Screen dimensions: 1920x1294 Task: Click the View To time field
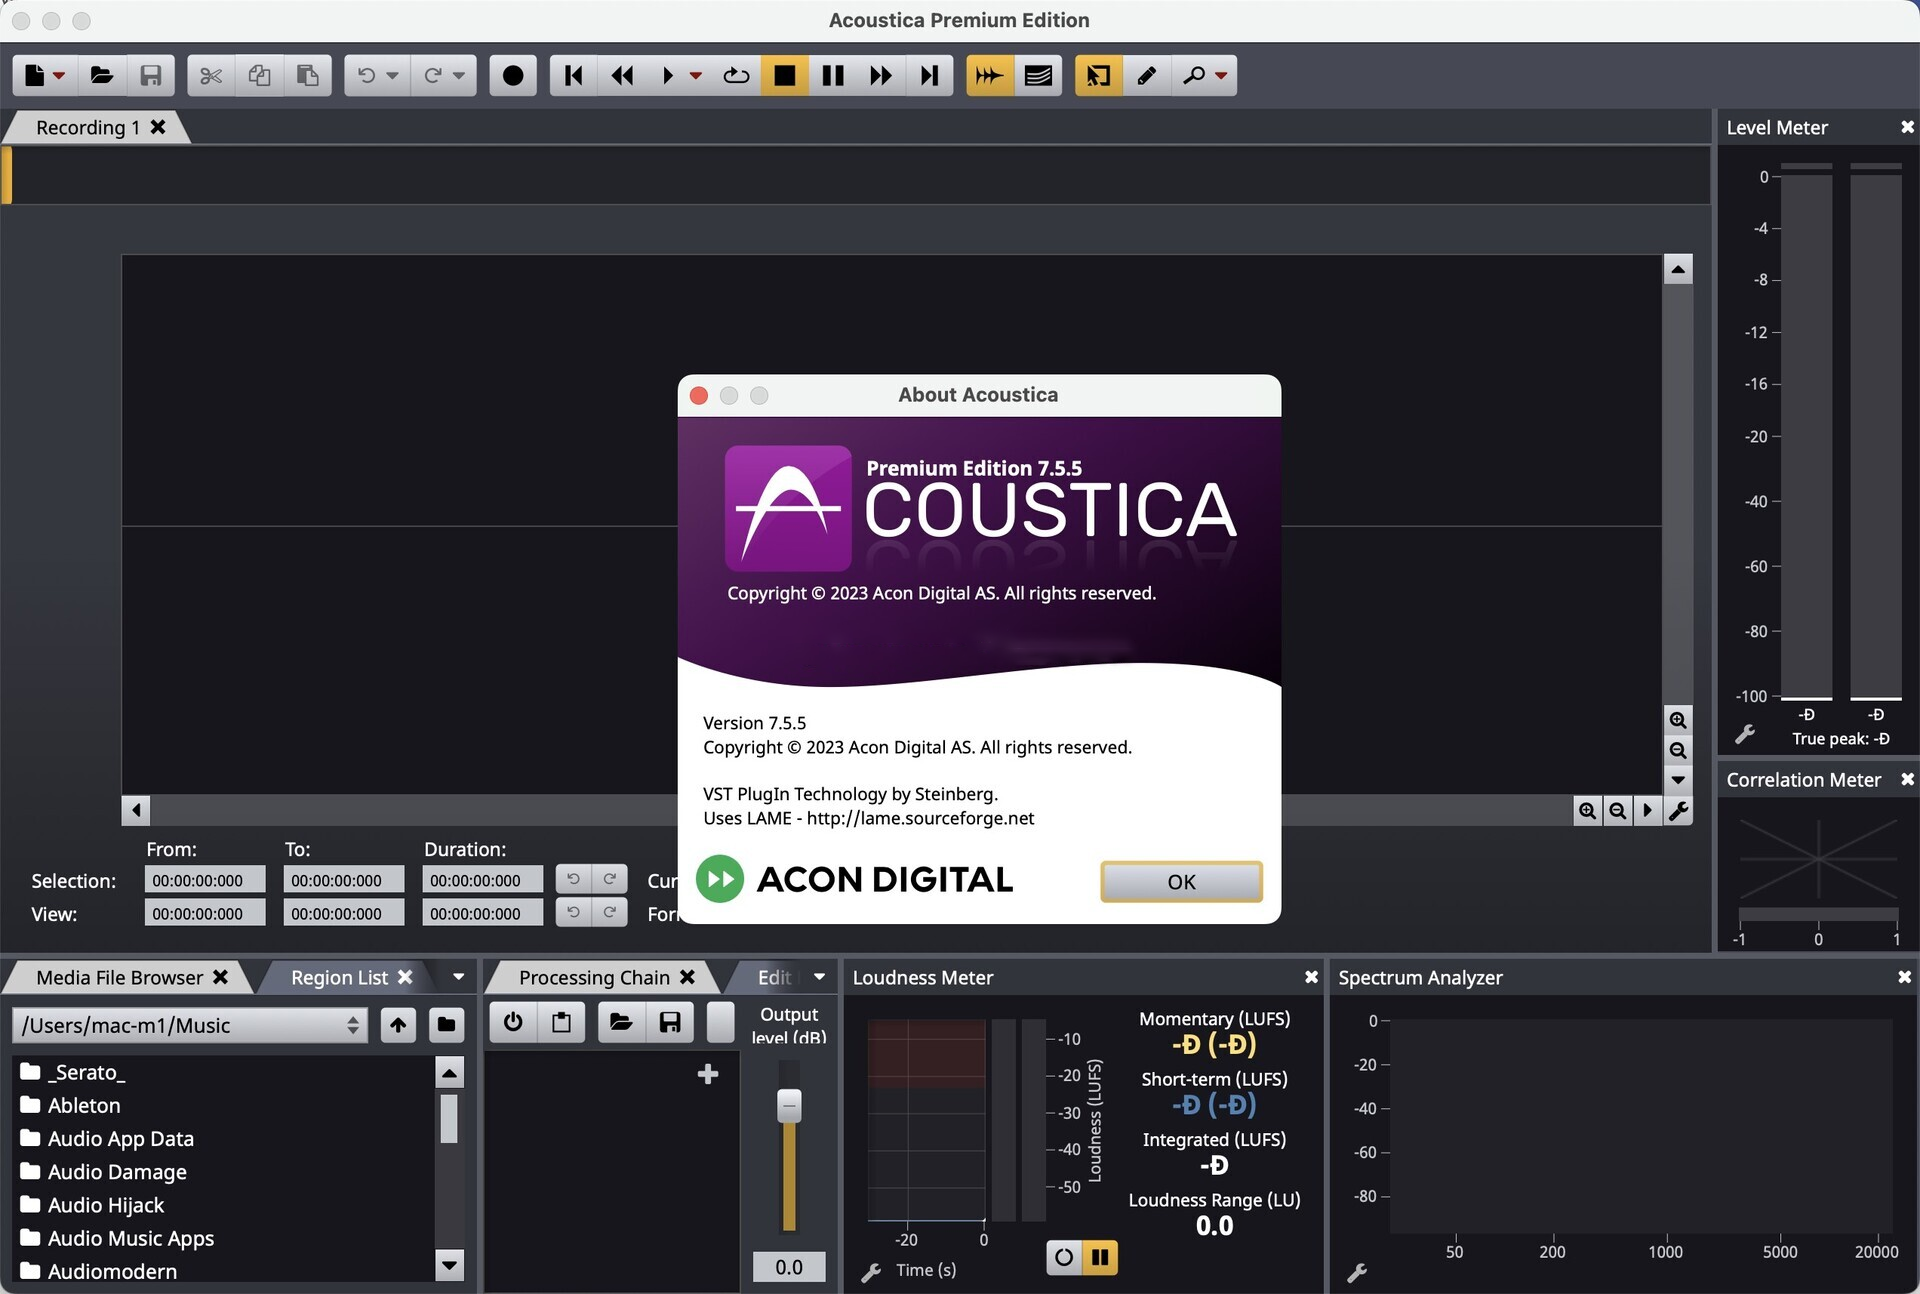coord(344,913)
